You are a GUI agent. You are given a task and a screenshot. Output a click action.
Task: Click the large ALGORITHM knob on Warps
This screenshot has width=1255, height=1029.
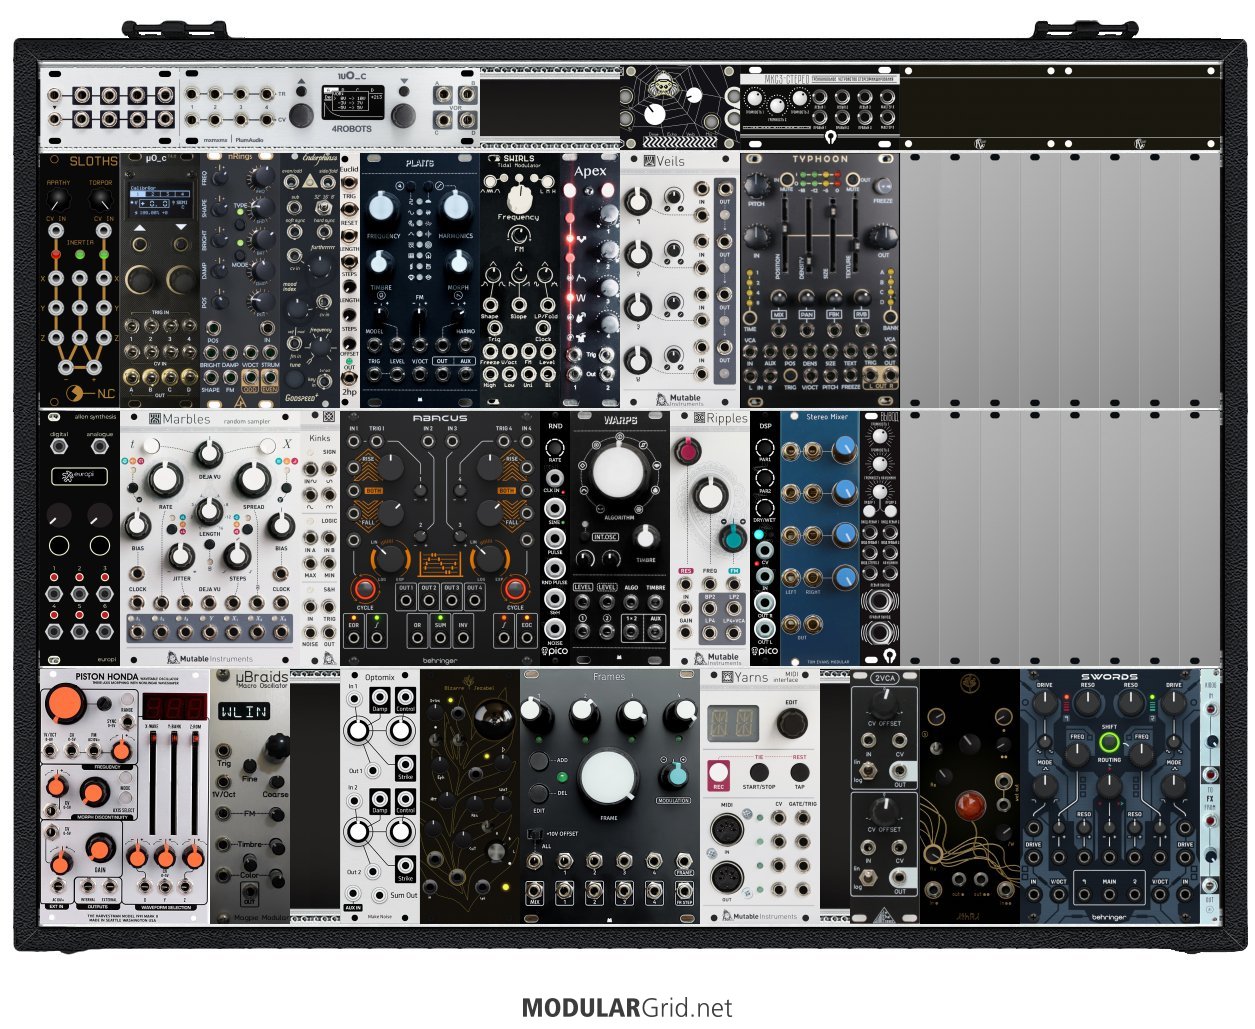click(x=620, y=472)
